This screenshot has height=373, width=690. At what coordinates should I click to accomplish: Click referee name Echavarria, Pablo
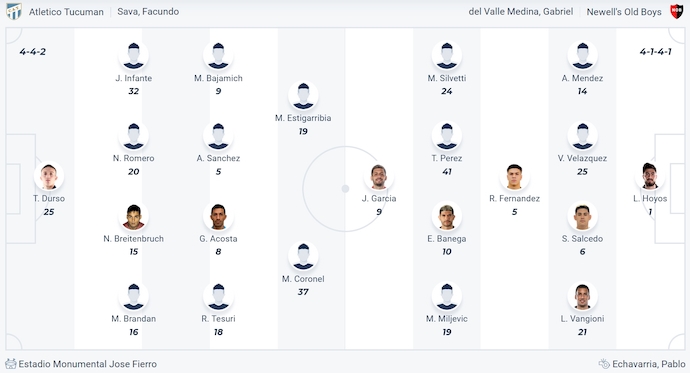pos(649,364)
